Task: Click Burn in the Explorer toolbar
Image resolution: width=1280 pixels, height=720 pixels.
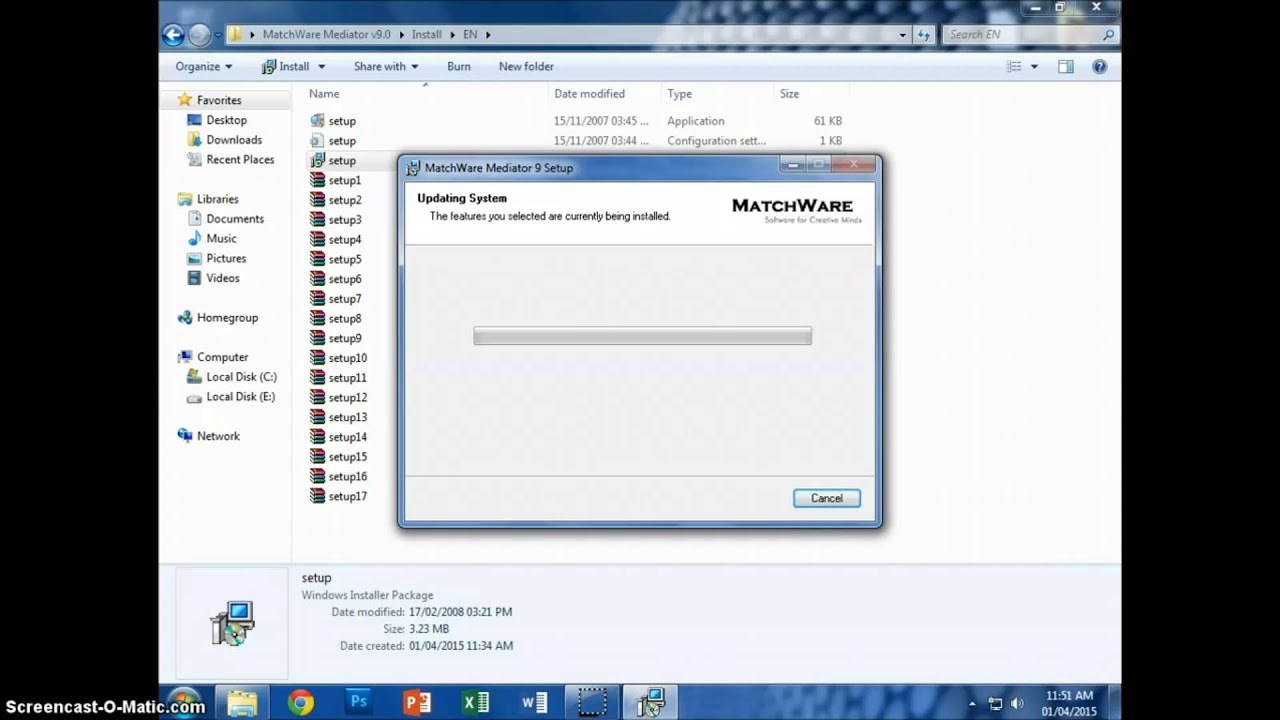Action: (459, 66)
